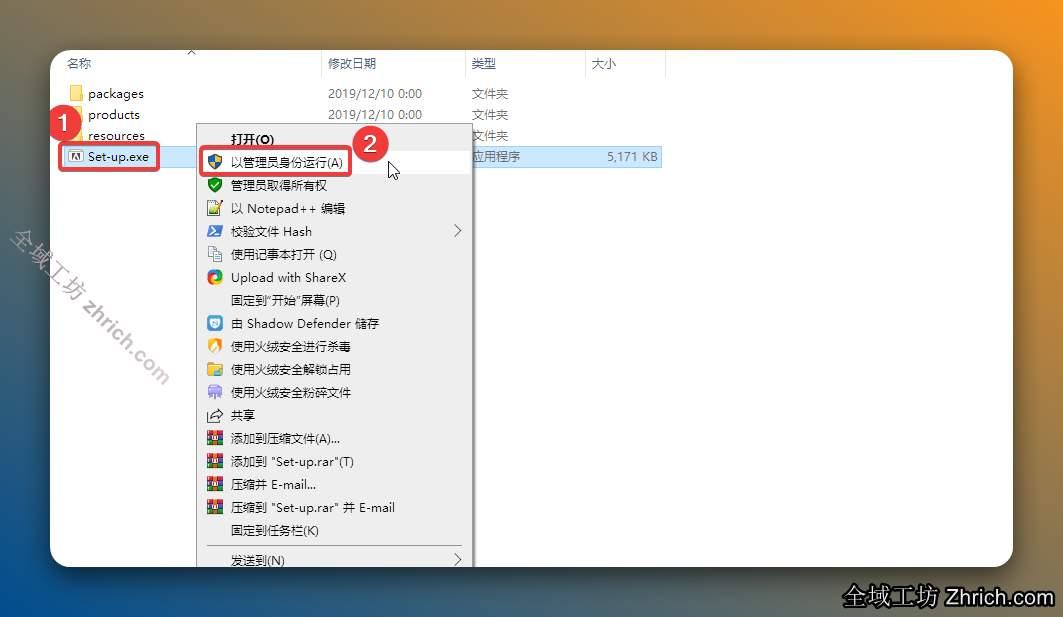This screenshot has width=1063, height=617.
Task: Choose 以 Notepad++ 编辑
Action: [x=335, y=208]
